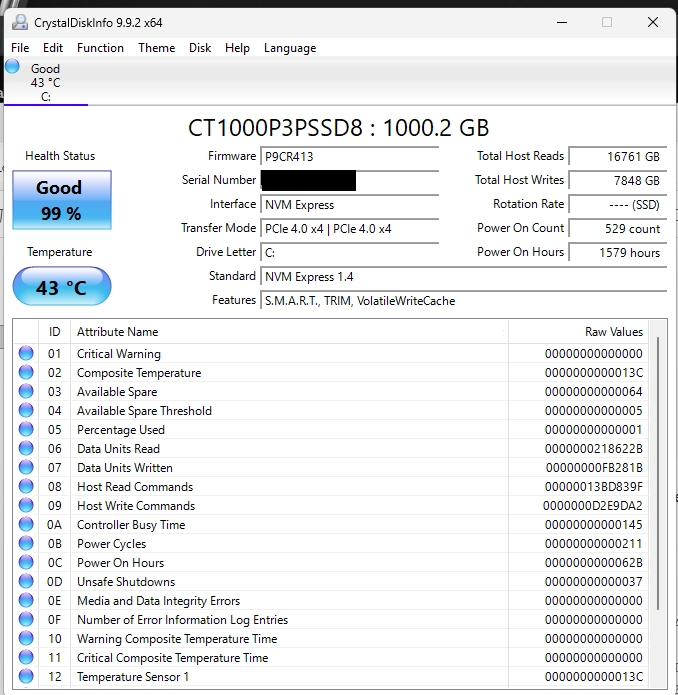Click the CrystalDiskInfo app icon in title bar
This screenshot has height=695, width=678.
pyautogui.click(x=20, y=22)
